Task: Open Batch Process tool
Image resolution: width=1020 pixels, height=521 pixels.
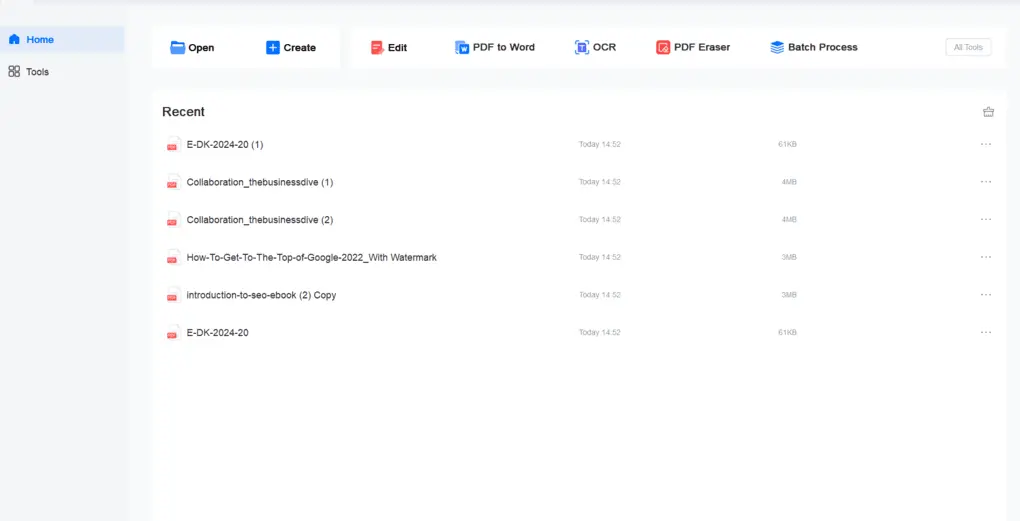Action: coord(814,47)
